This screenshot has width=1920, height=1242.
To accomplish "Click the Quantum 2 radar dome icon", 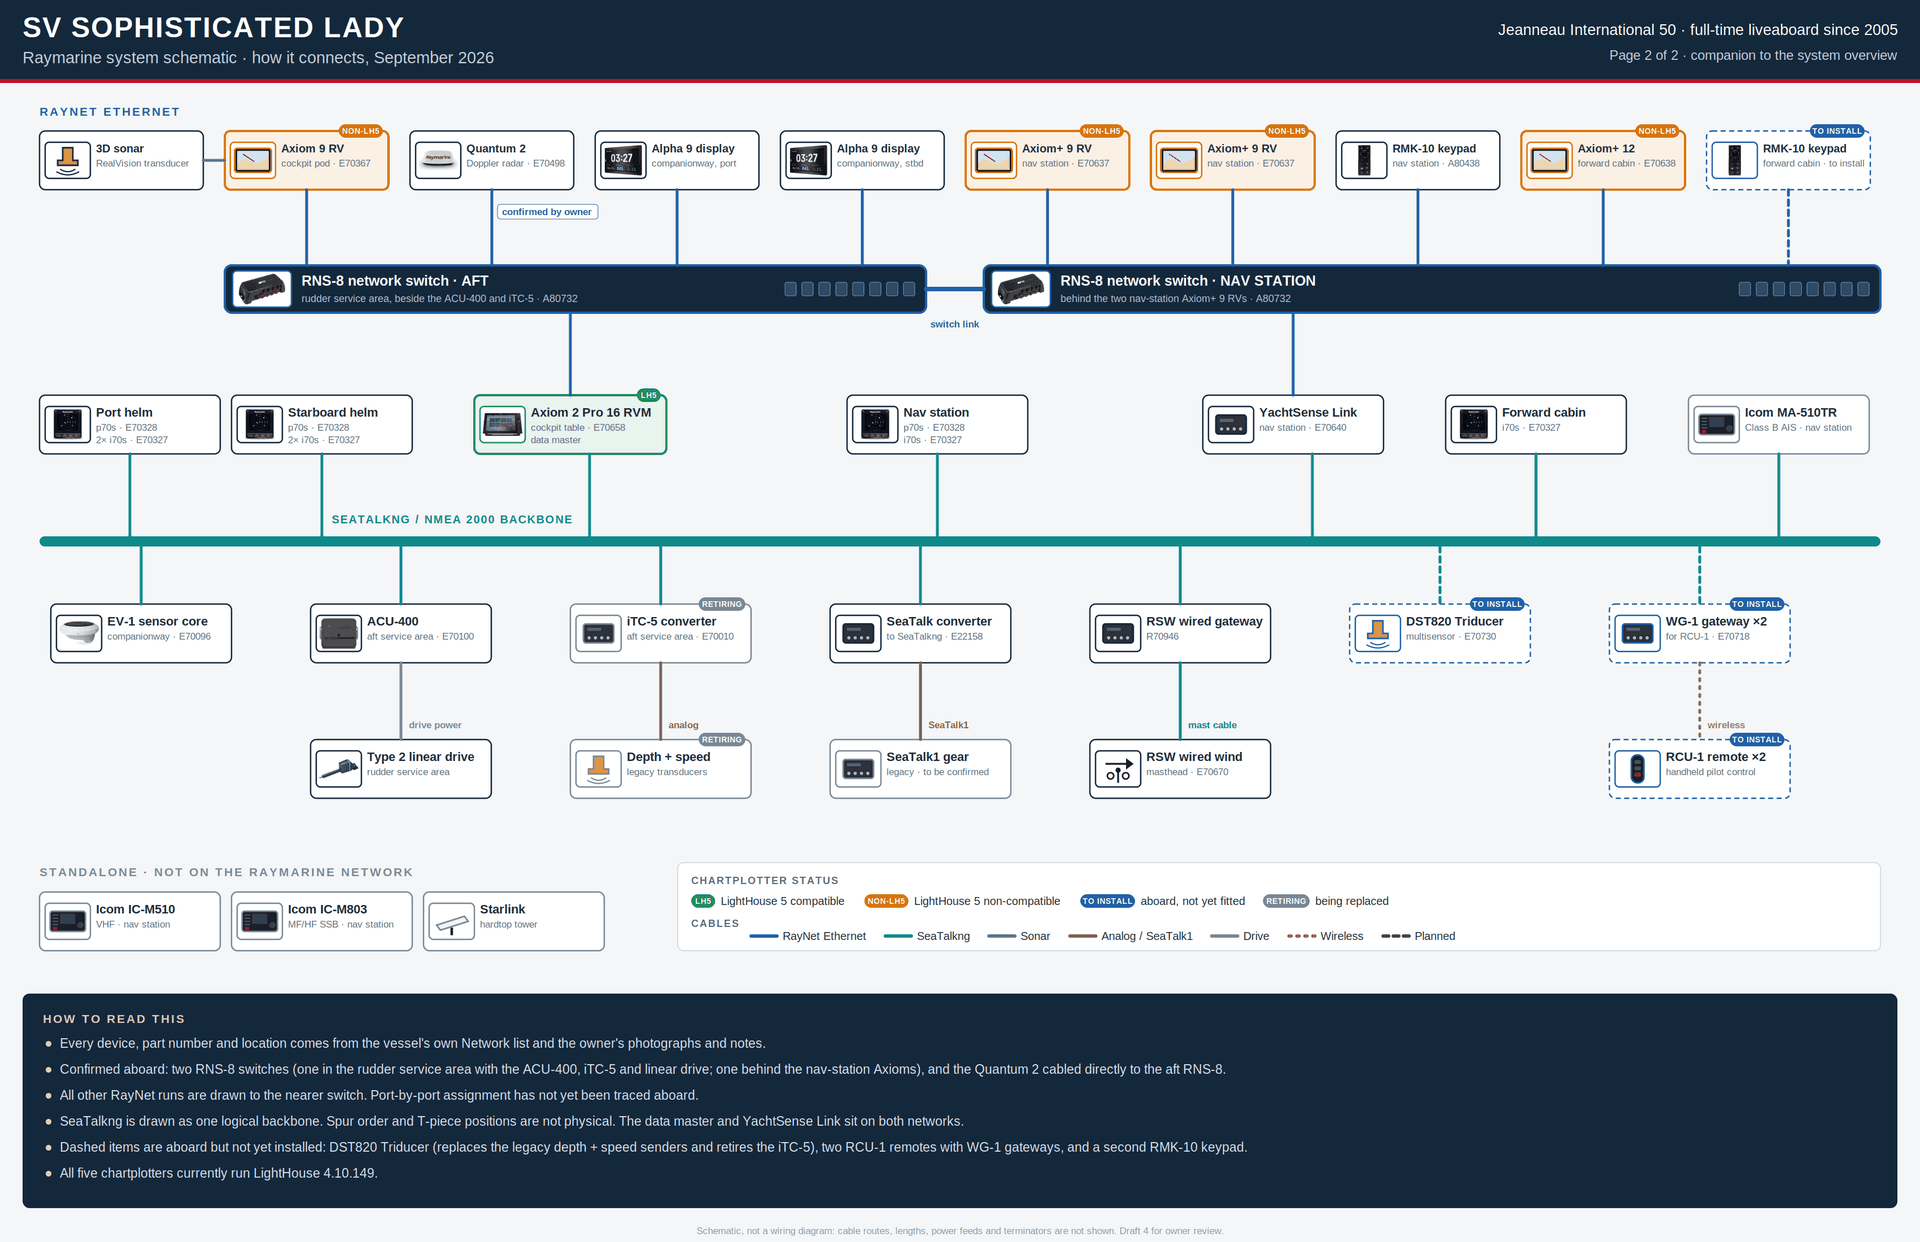I will 438,160.
